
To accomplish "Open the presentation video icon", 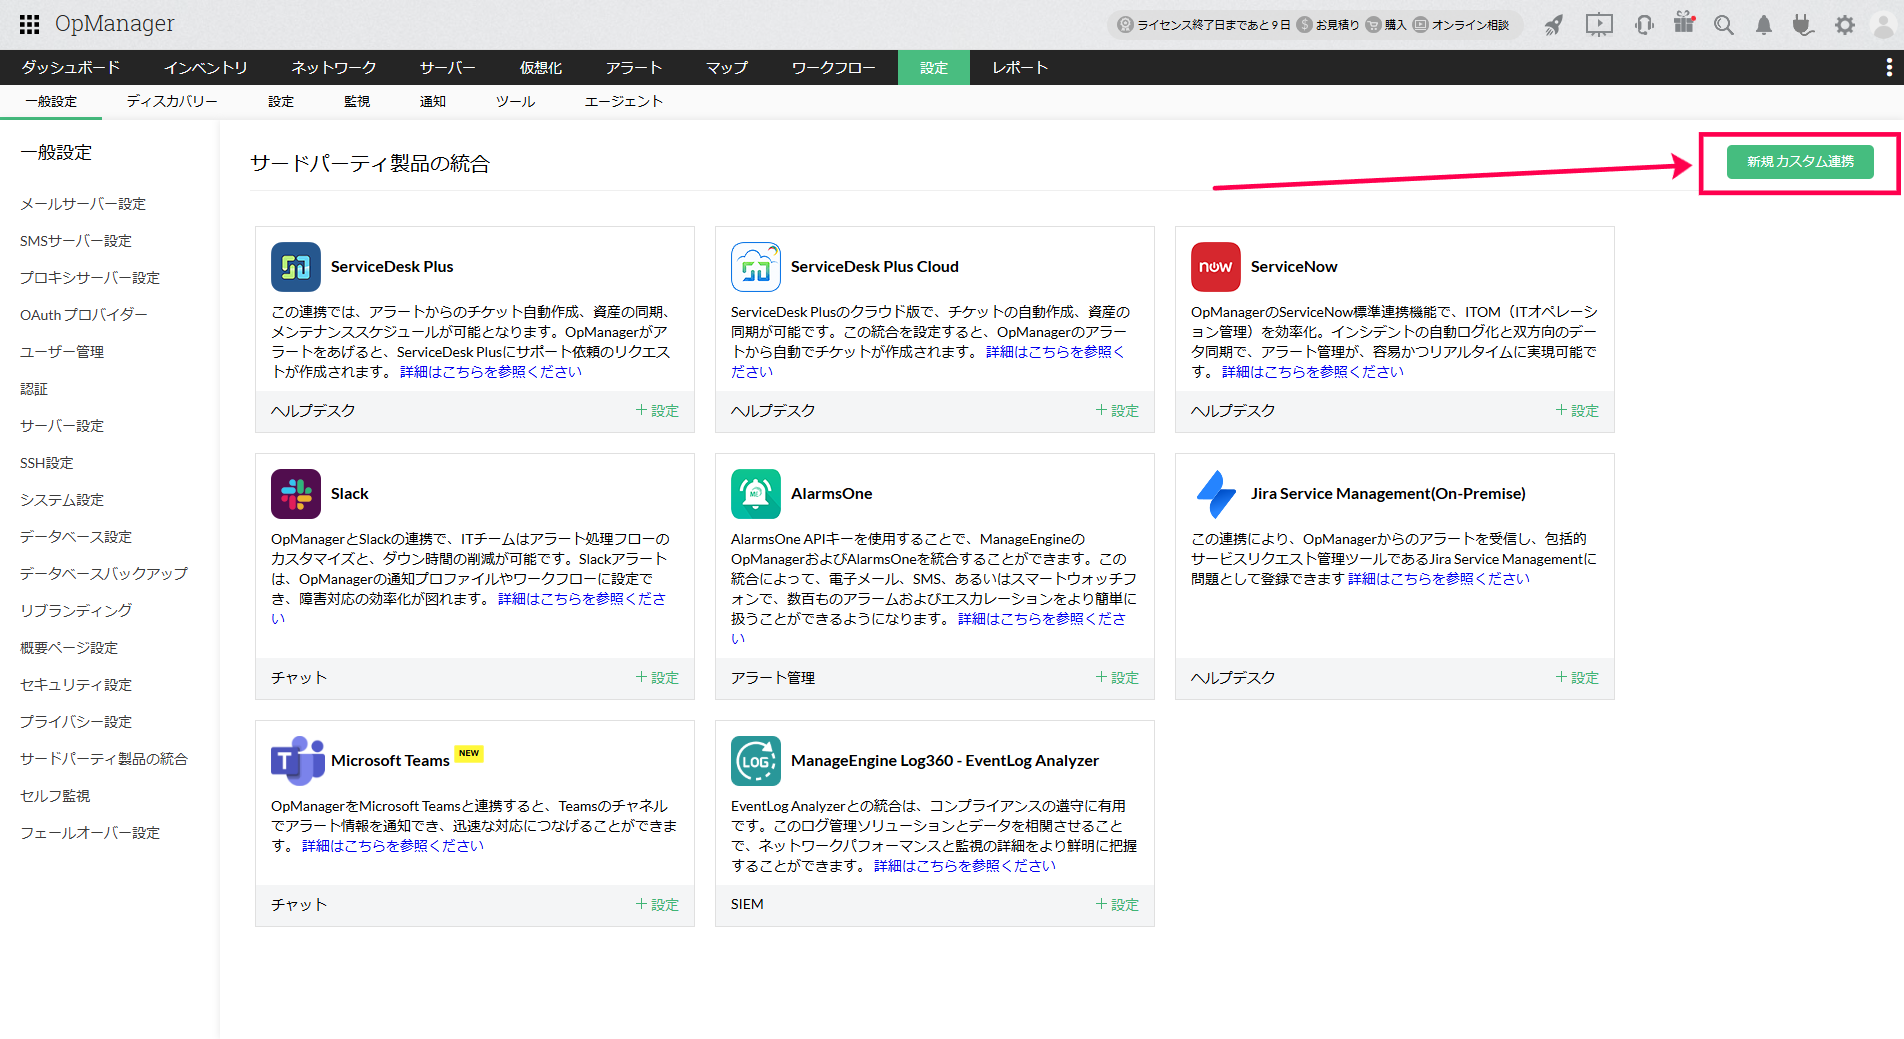I will [1599, 25].
